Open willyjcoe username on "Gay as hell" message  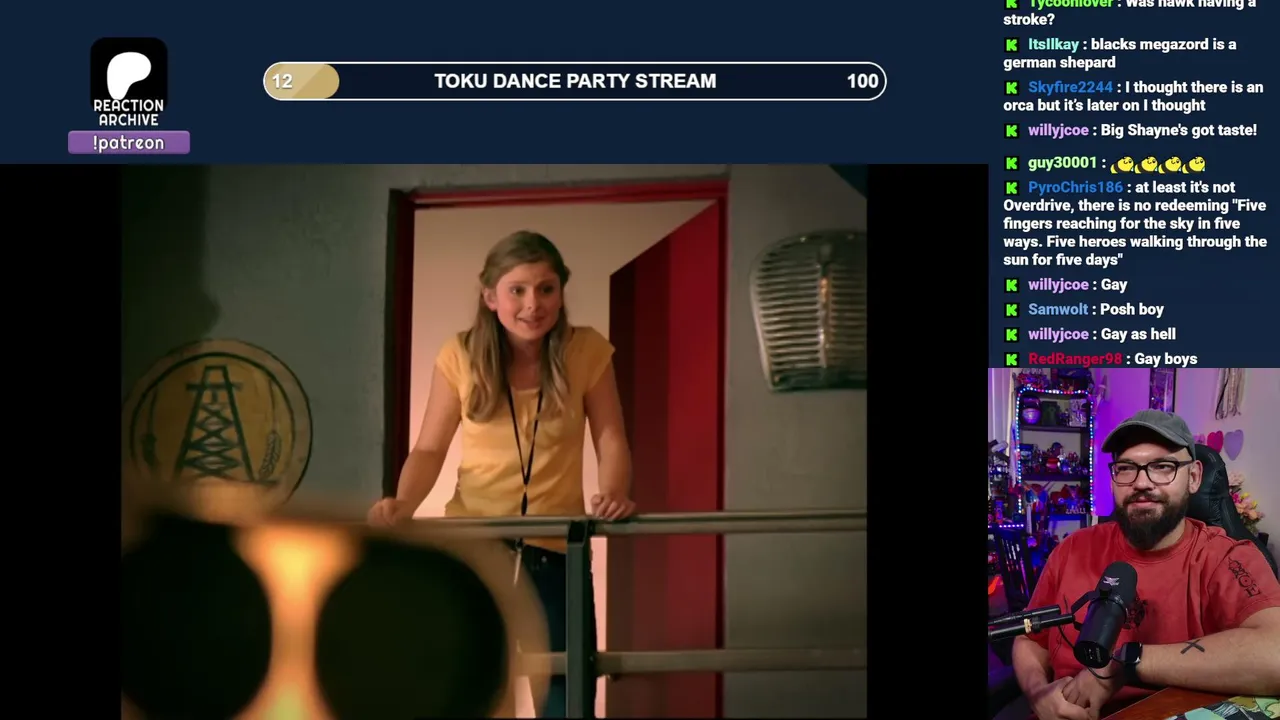1058,335
